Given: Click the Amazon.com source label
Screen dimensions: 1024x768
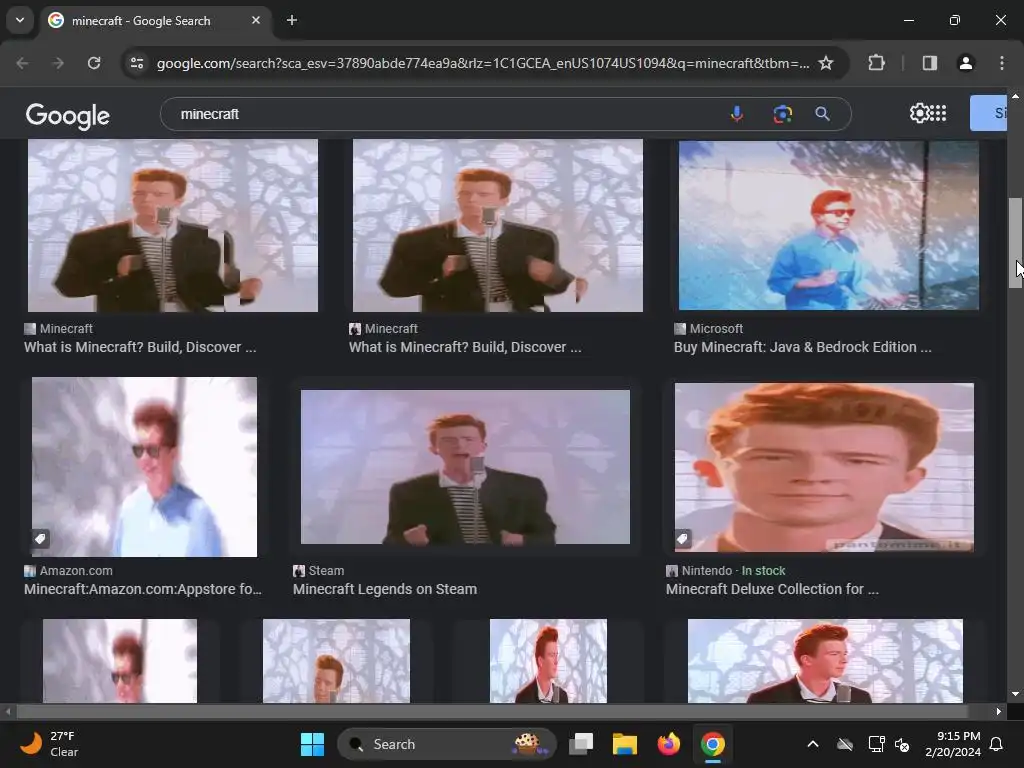Looking at the screenshot, I should tap(76, 571).
